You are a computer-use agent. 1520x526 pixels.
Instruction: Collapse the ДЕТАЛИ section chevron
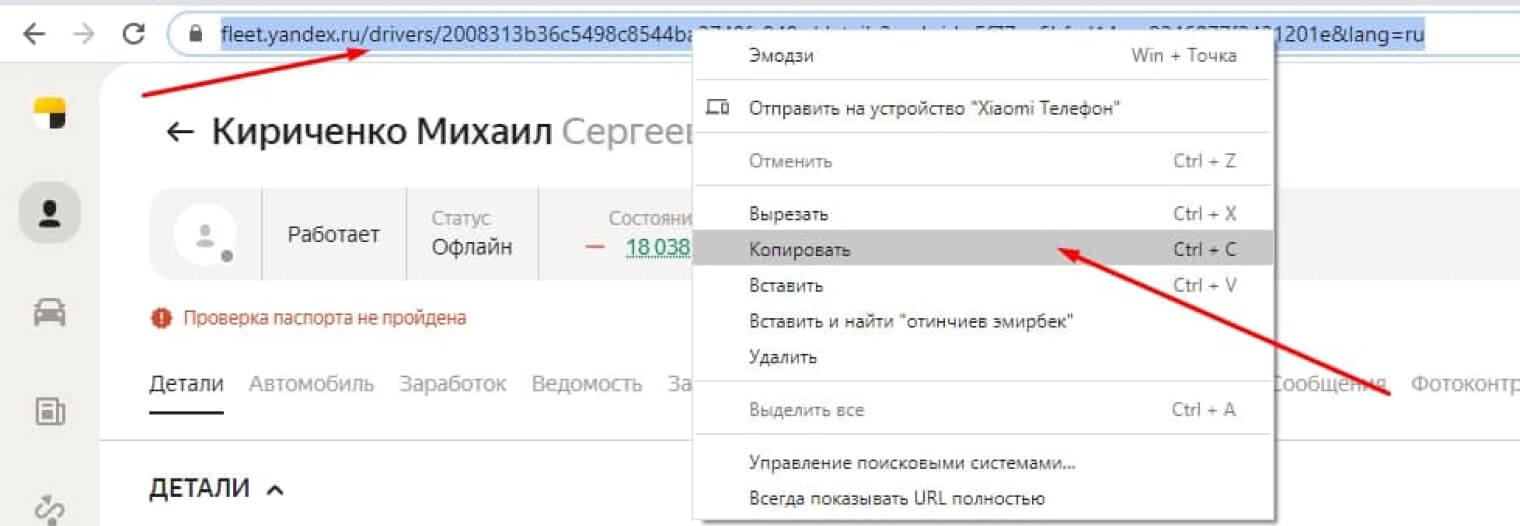pyautogui.click(x=275, y=489)
